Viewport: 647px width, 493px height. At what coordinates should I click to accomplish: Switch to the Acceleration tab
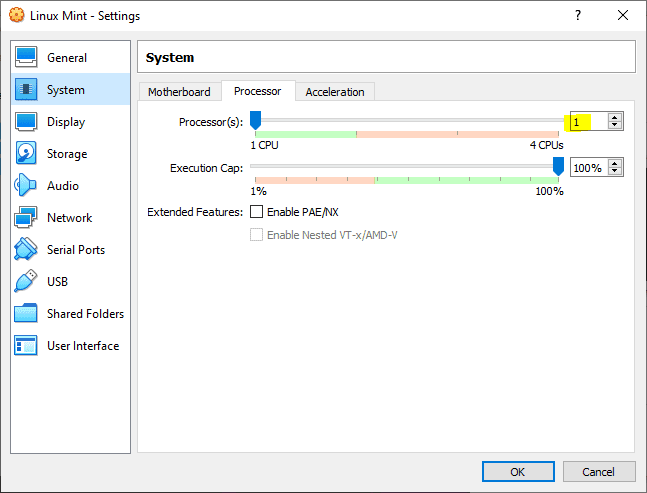(x=335, y=92)
